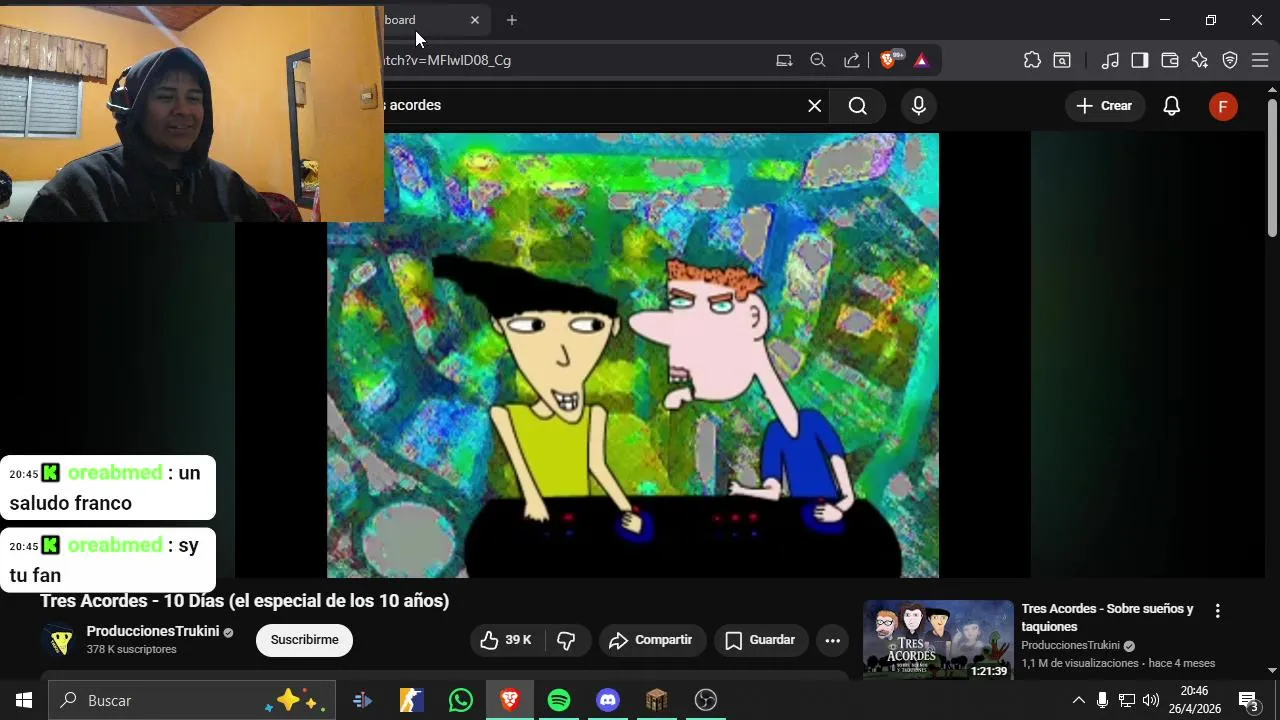Open suggested video title 'Tres Acordes - Sobre sueños y taquiones'
This screenshot has height=720, width=1280.
(x=1107, y=617)
